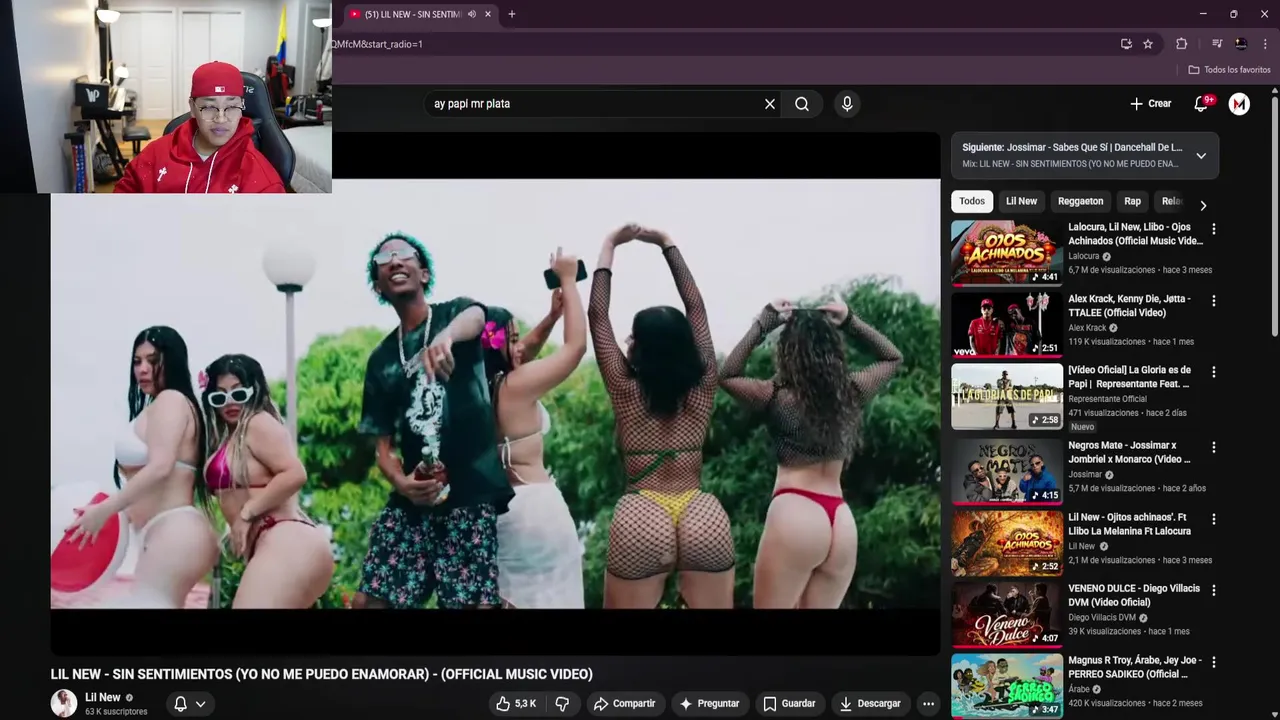
Task: Select the Lil New filter chip
Action: coord(1021,201)
